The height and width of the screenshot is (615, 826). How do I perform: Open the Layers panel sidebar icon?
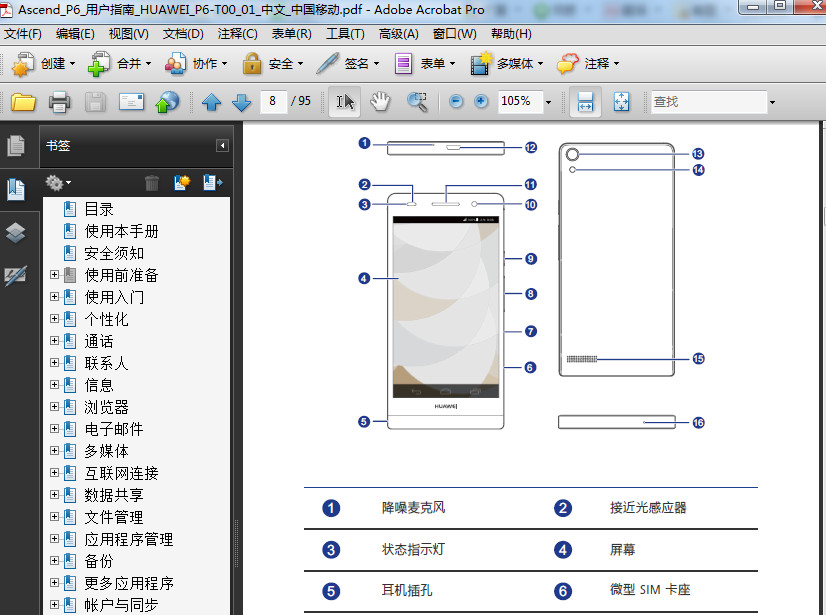coord(16,232)
